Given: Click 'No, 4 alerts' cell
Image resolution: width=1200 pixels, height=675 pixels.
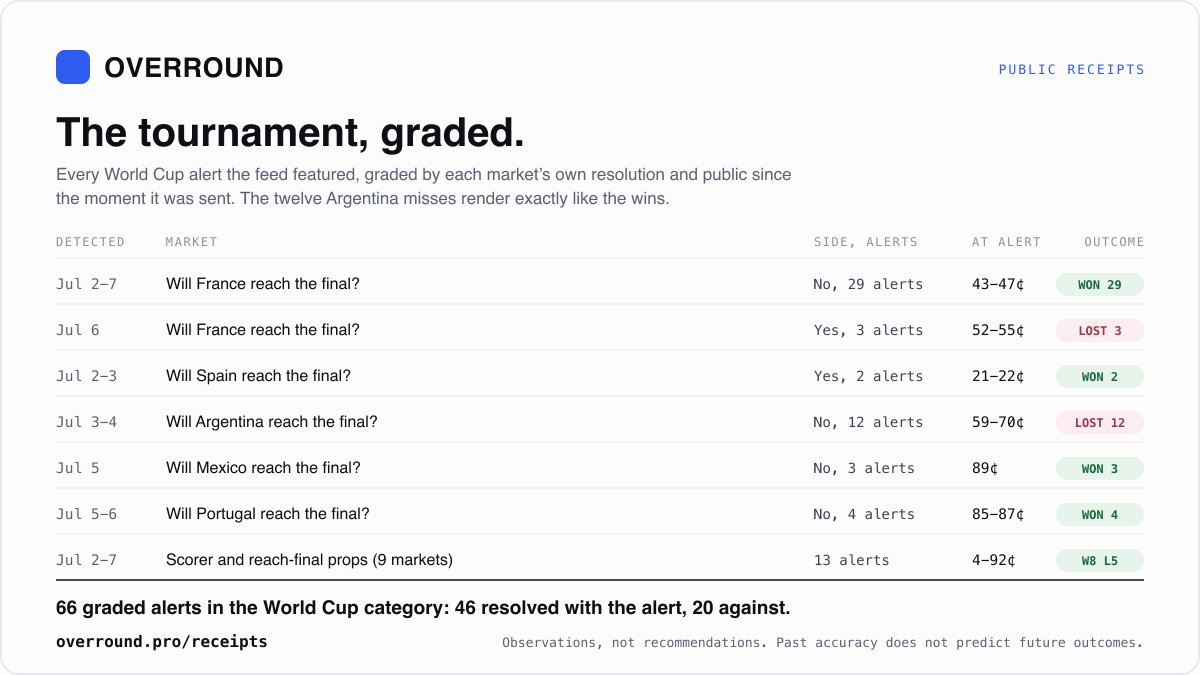Looking at the screenshot, I should (864, 514).
